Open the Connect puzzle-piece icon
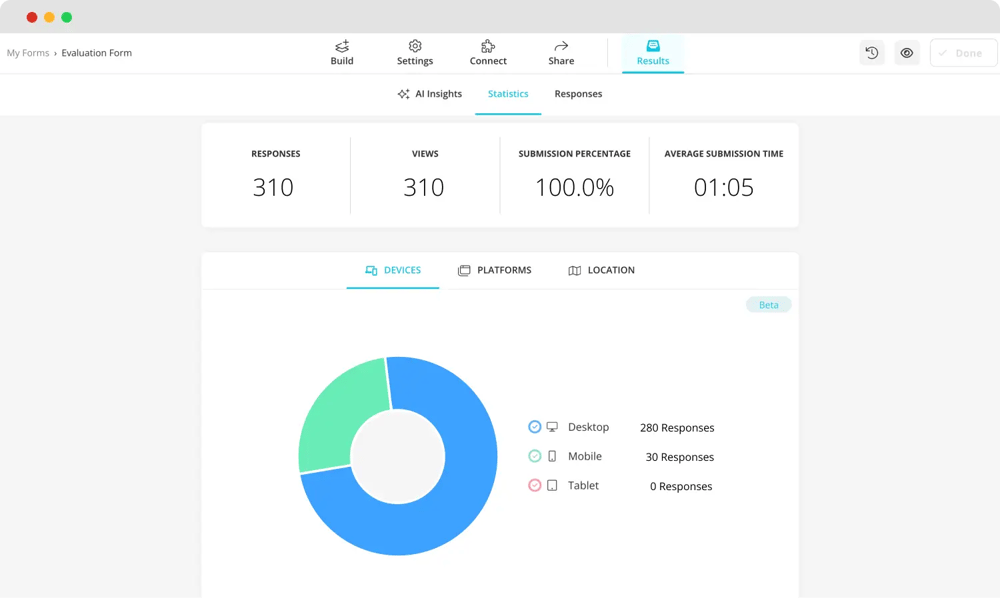Image resolution: width=1000 pixels, height=598 pixels. [x=488, y=46]
